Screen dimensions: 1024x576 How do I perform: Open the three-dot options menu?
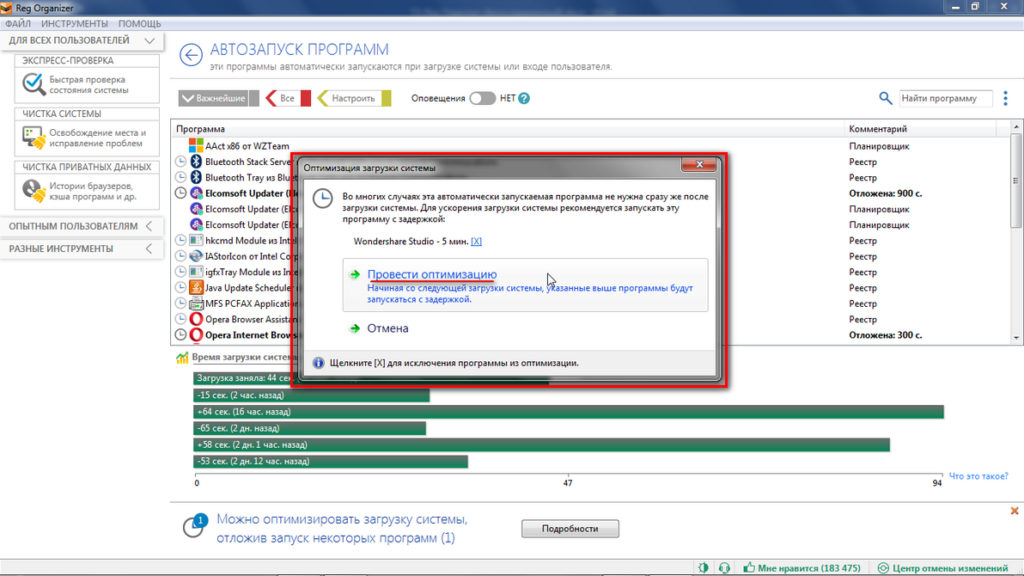click(1005, 98)
